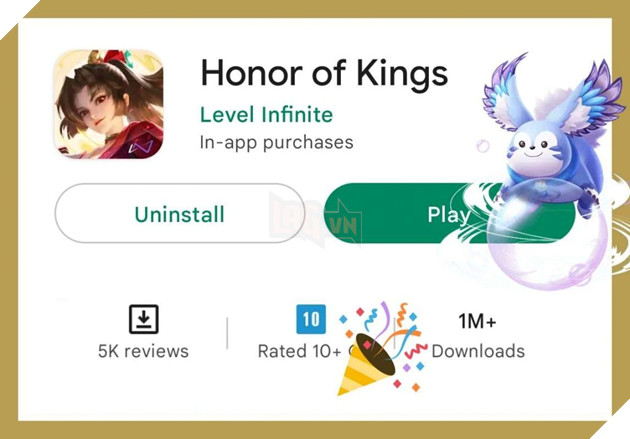Tap the green Play button
The width and height of the screenshot is (630, 439).
(x=449, y=213)
